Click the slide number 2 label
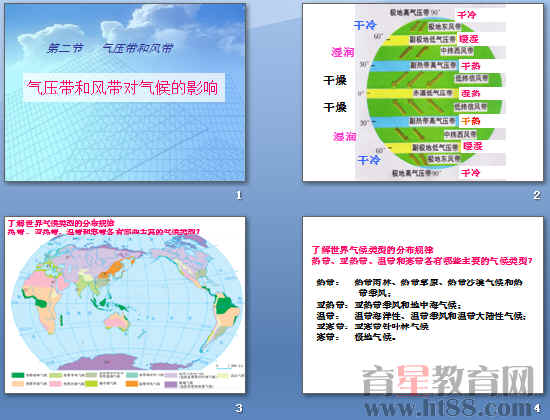Screen dimensions: 550x420 tap(537, 195)
